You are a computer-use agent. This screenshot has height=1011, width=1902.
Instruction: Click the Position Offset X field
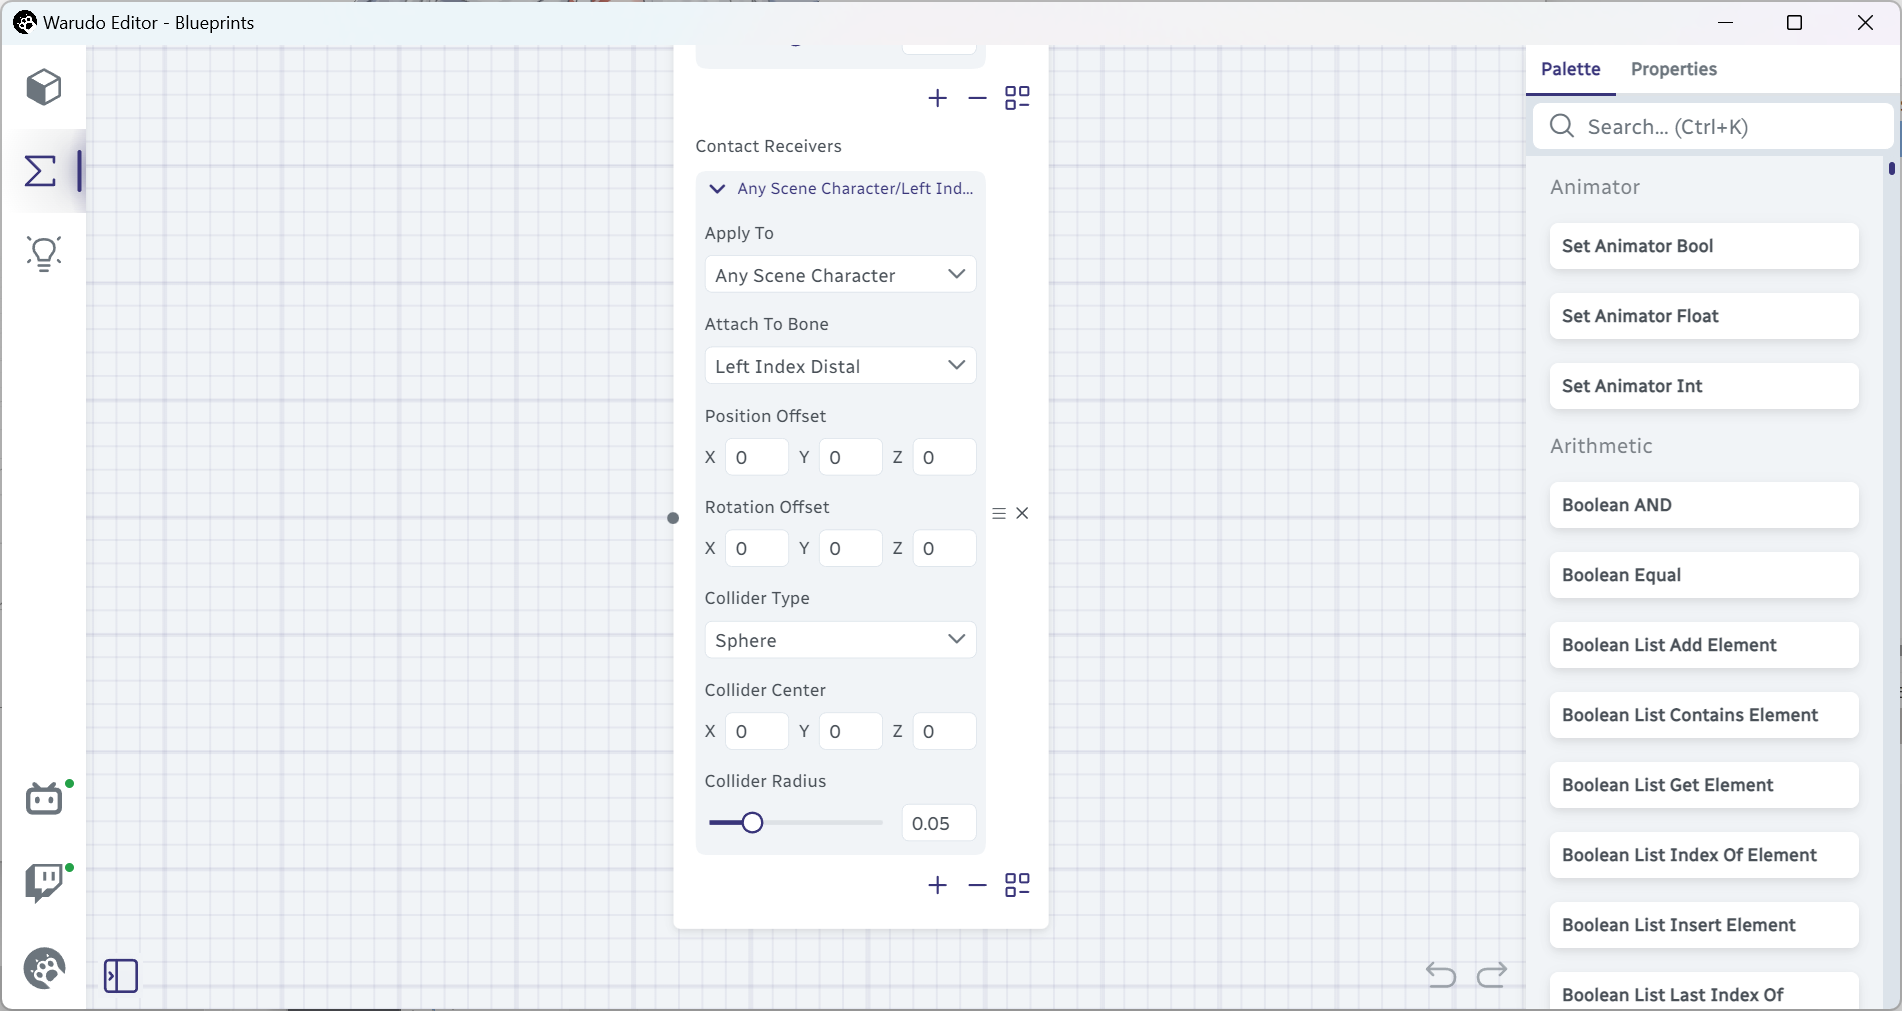coord(756,457)
